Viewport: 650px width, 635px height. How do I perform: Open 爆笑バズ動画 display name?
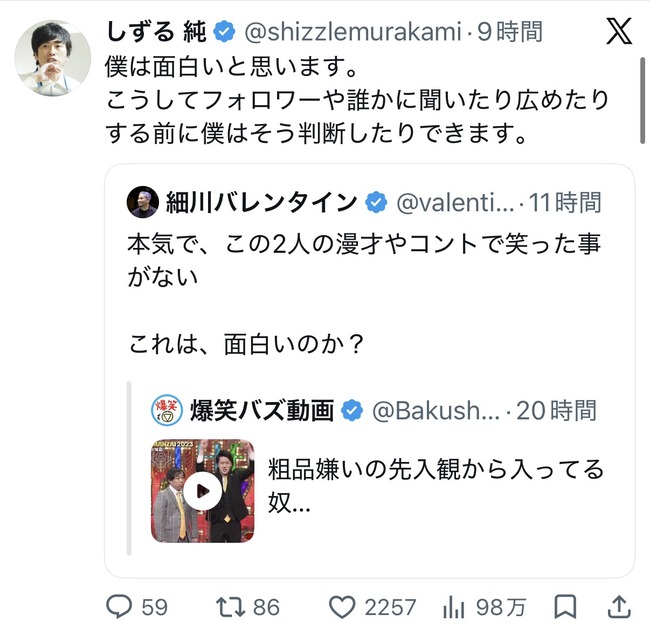(x=262, y=410)
